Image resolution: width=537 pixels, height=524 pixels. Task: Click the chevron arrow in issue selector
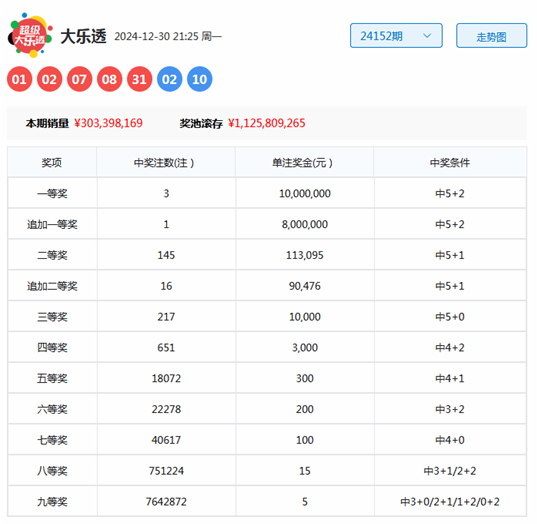[427, 36]
